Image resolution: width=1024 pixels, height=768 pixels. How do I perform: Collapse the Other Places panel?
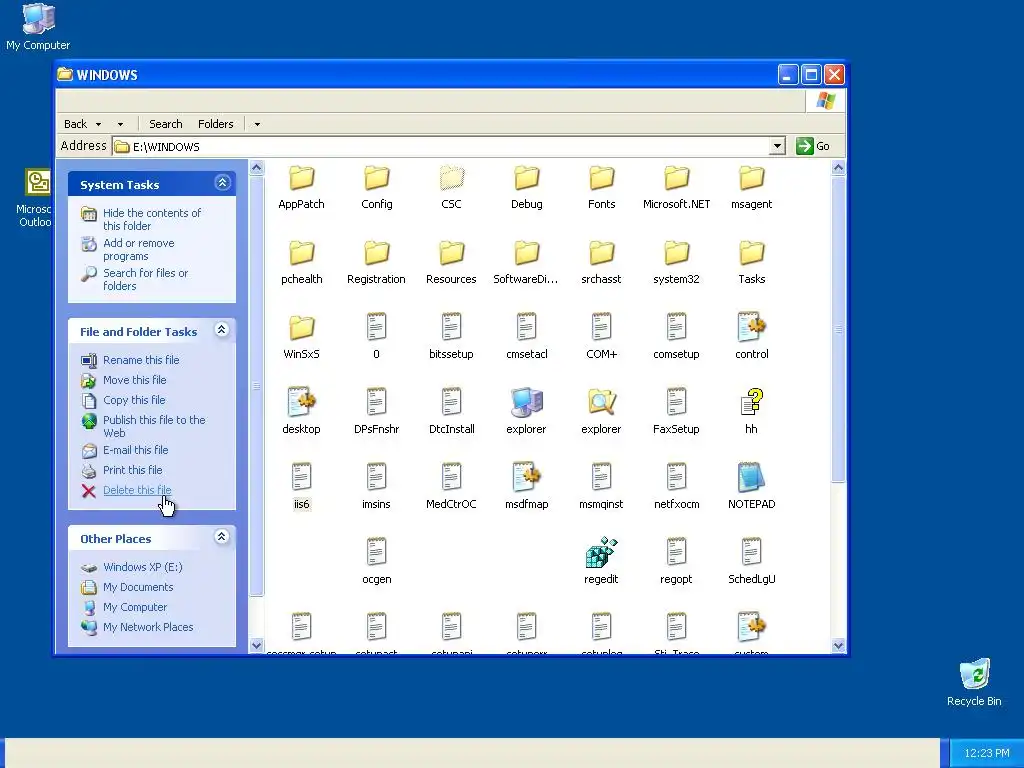(221, 537)
